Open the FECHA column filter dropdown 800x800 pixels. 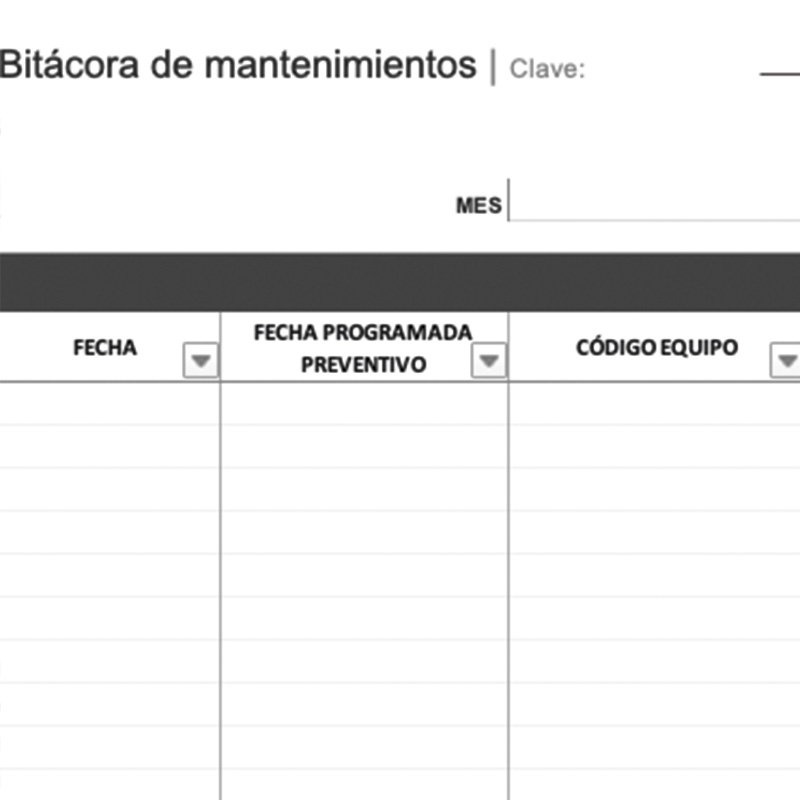click(201, 361)
